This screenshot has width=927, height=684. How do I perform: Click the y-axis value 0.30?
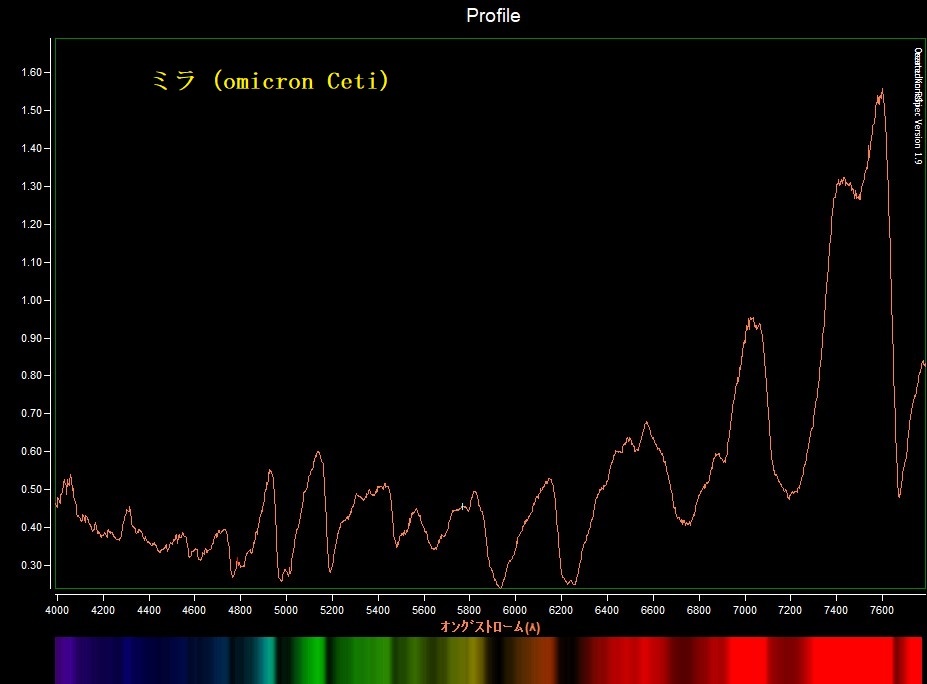[x=31, y=565]
